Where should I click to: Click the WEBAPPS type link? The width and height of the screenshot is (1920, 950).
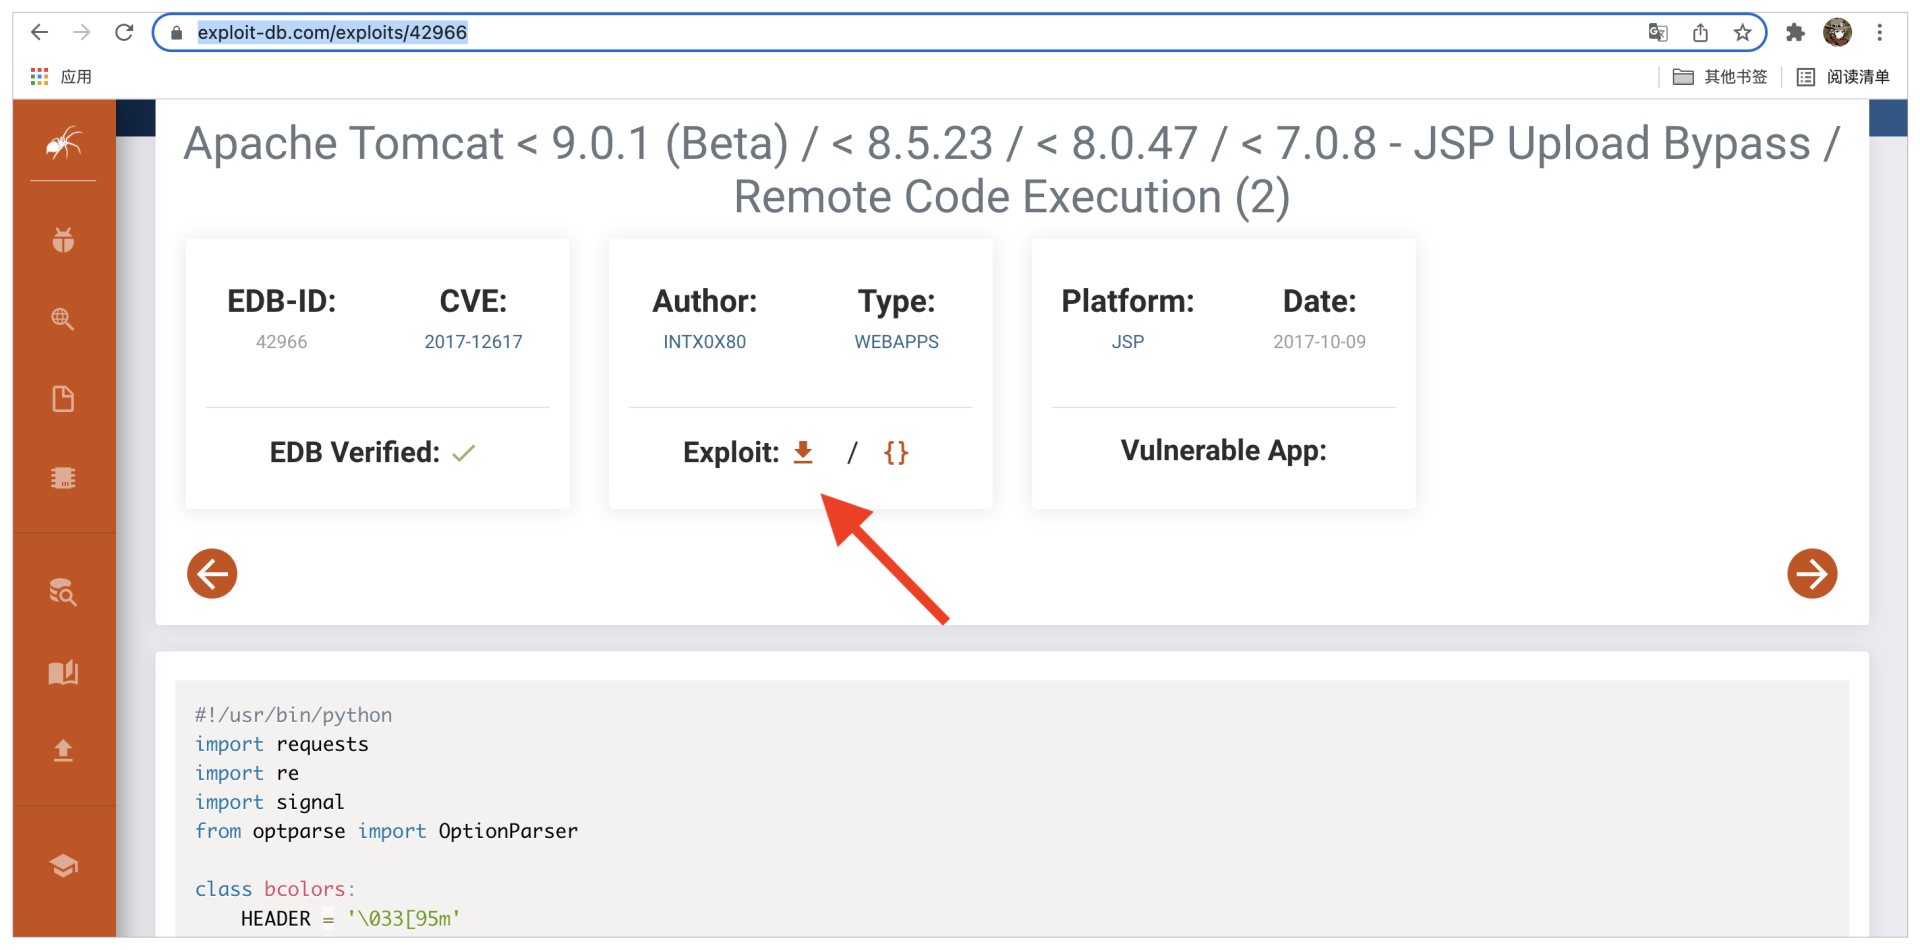[x=896, y=342]
